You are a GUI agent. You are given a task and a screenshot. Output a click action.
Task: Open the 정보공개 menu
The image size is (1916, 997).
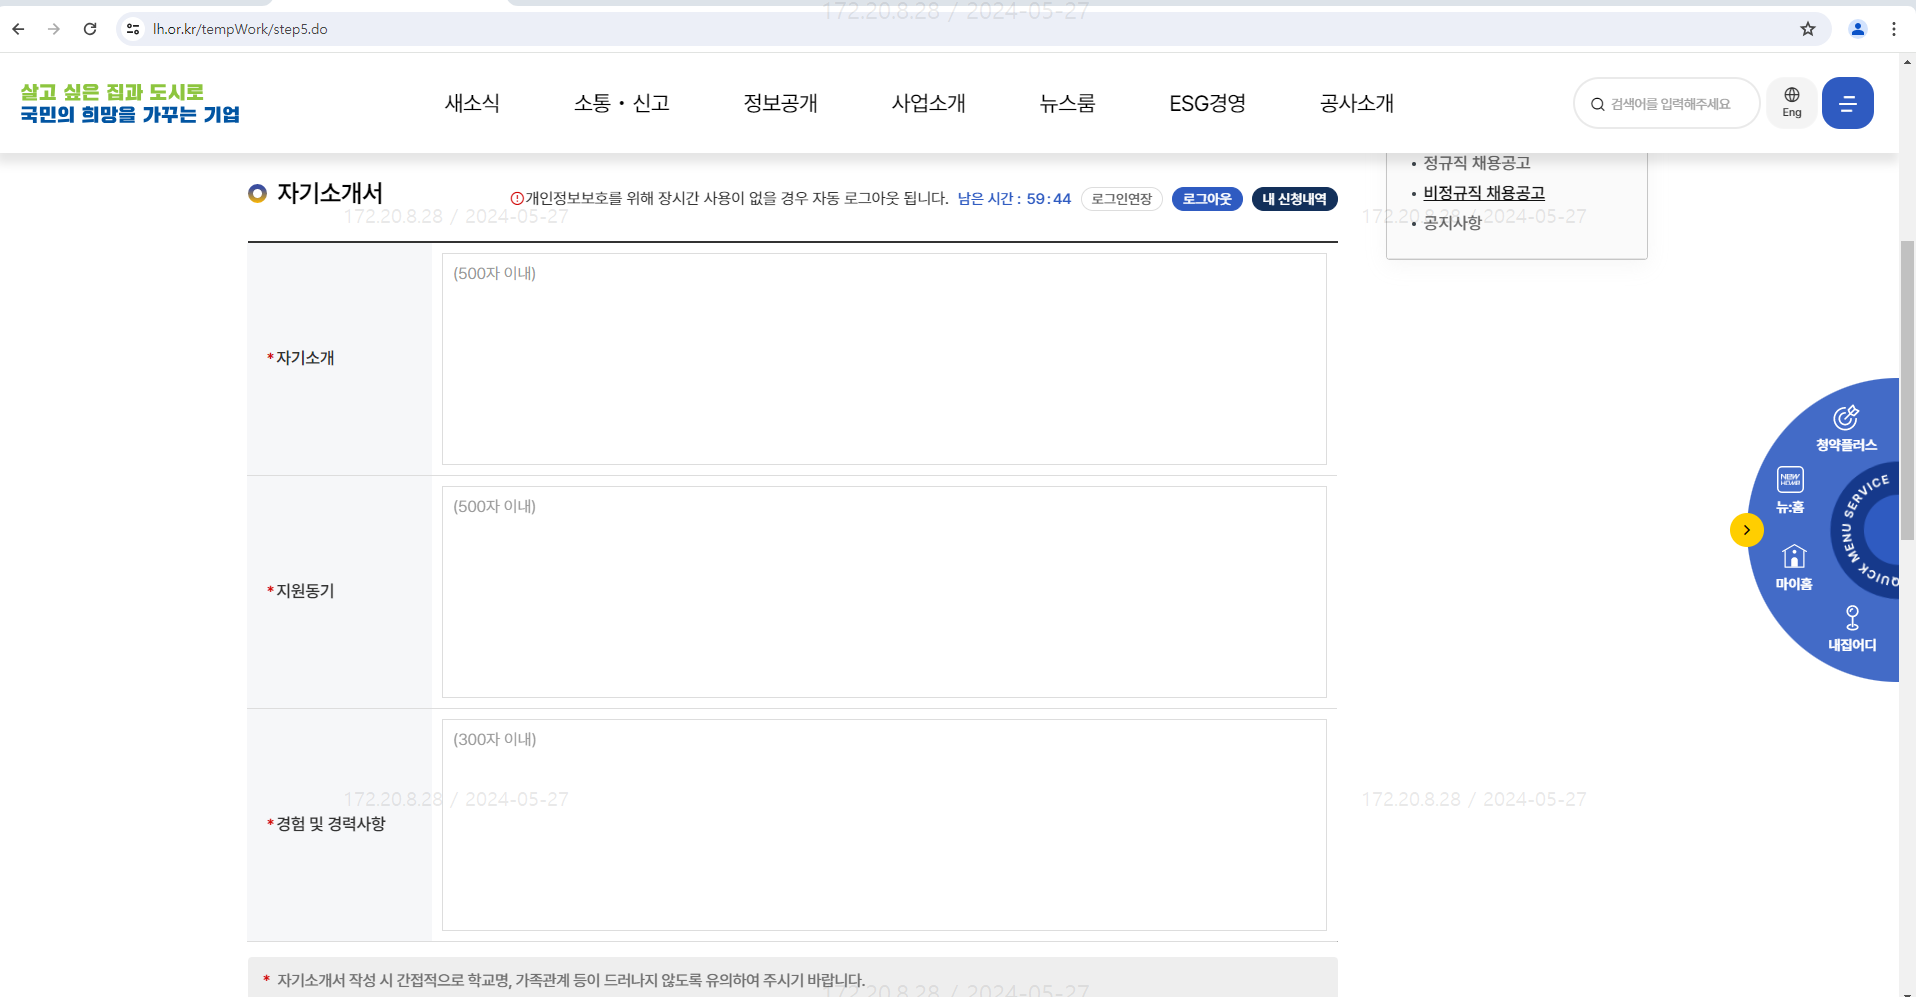coord(781,103)
